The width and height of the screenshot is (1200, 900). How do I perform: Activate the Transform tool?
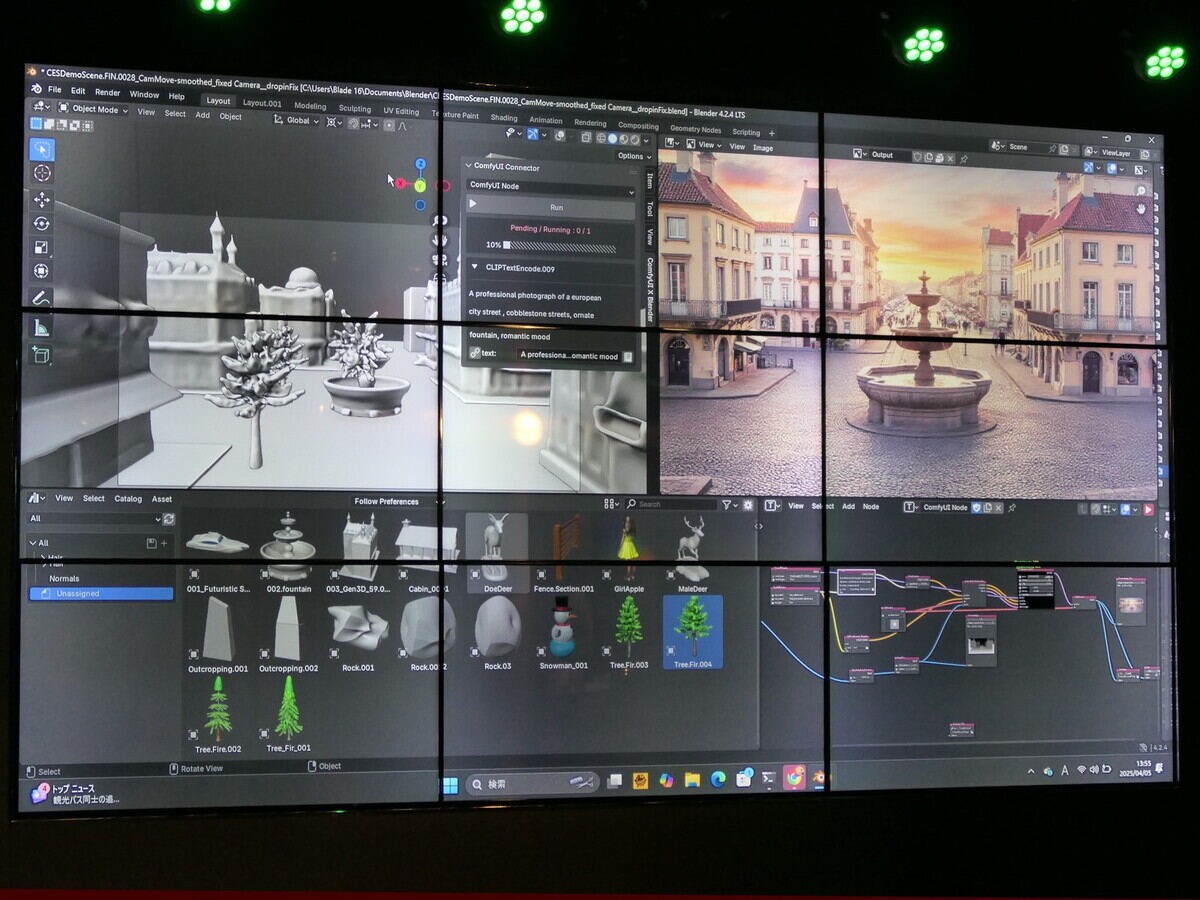coord(42,271)
